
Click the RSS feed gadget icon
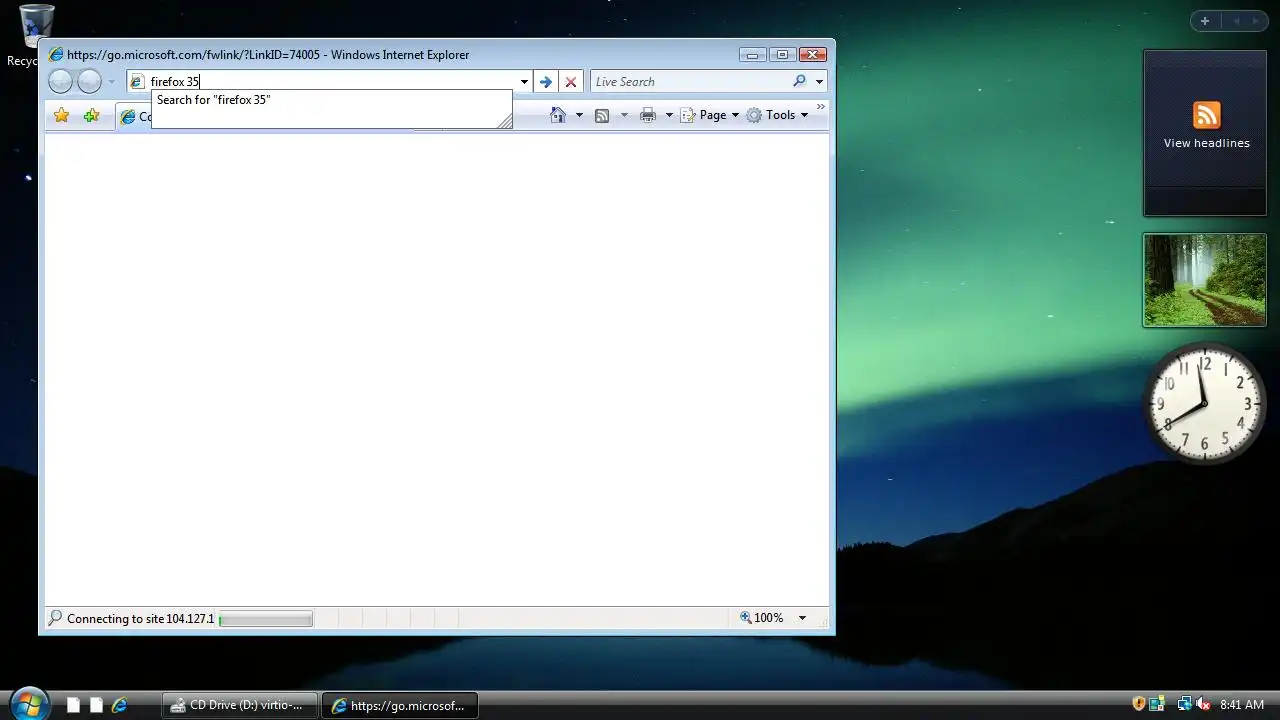tap(1206, 114)
